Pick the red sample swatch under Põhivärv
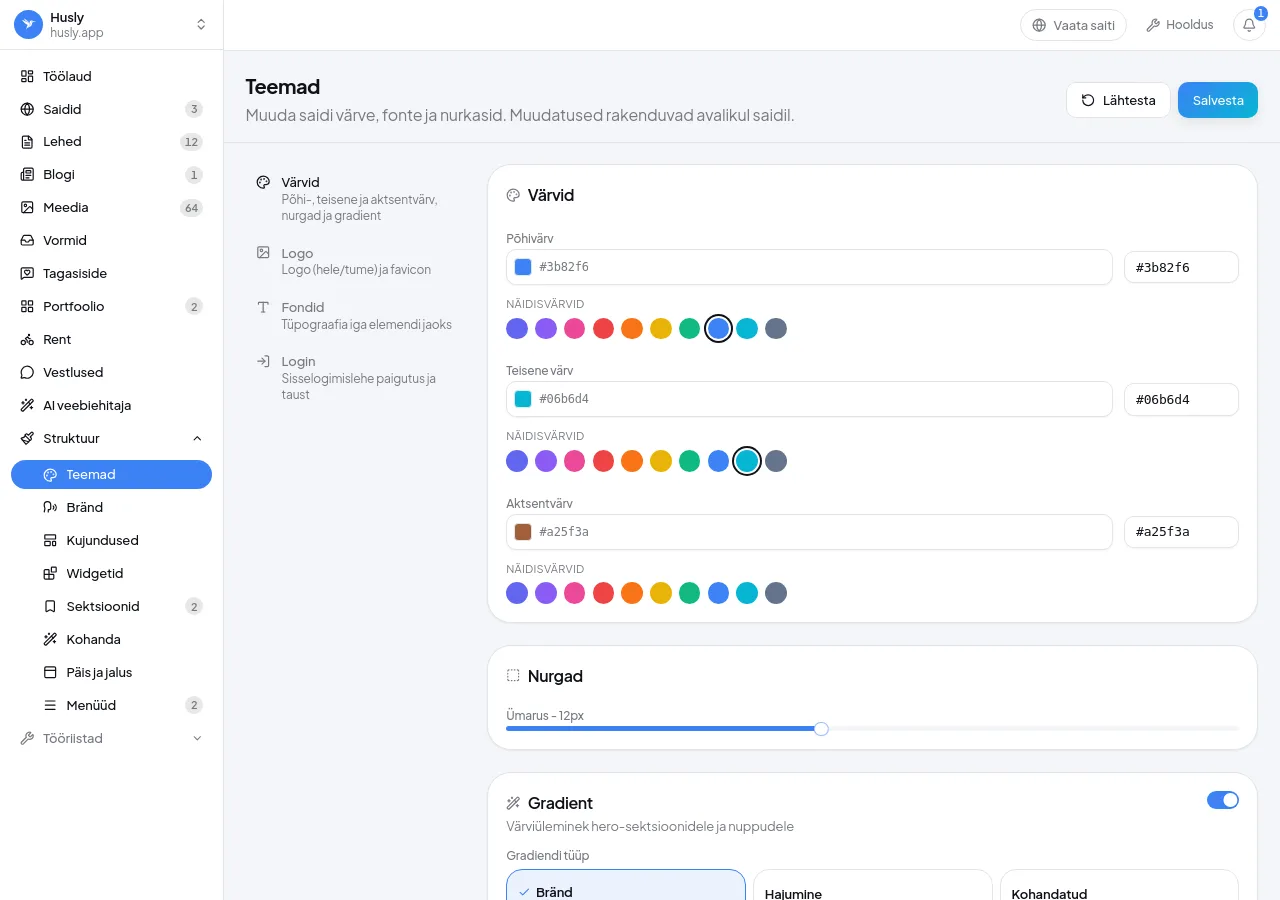The image size is (1280, 900). tap(603, 328)
